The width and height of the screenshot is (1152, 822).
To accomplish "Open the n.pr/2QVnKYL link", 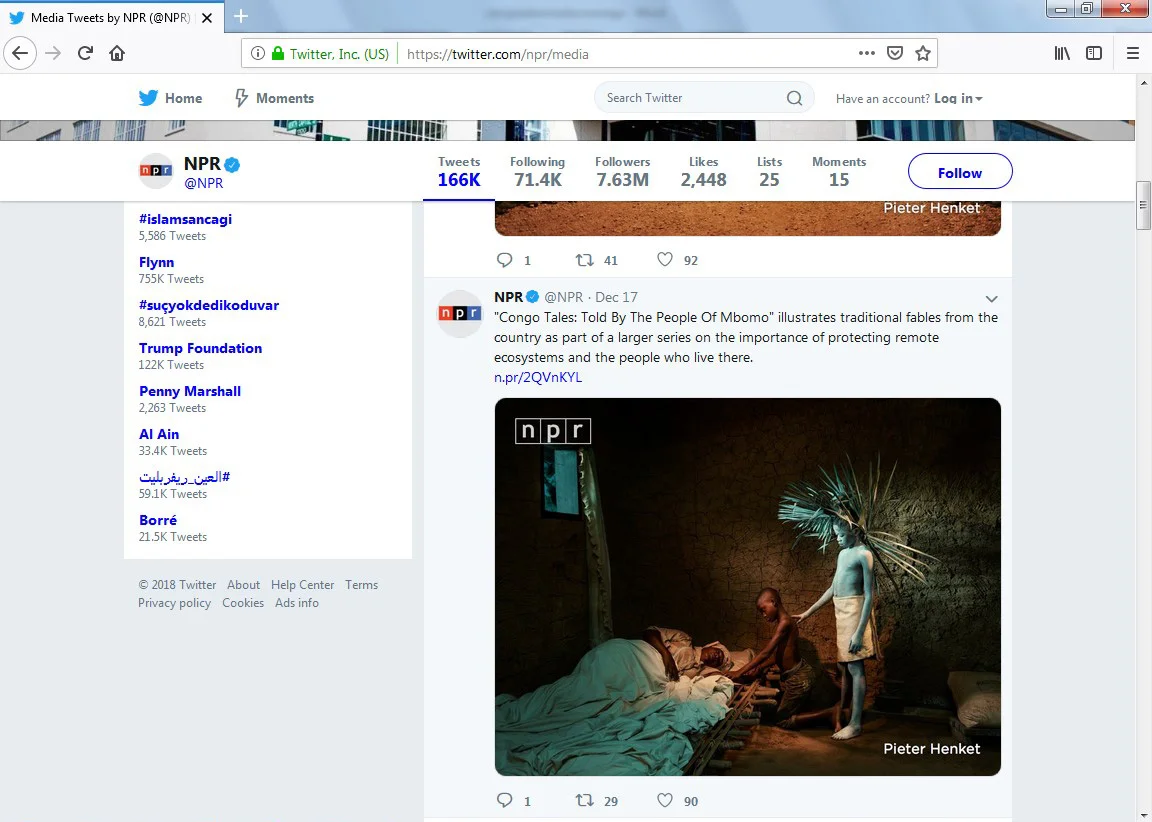I will [538, 377].
